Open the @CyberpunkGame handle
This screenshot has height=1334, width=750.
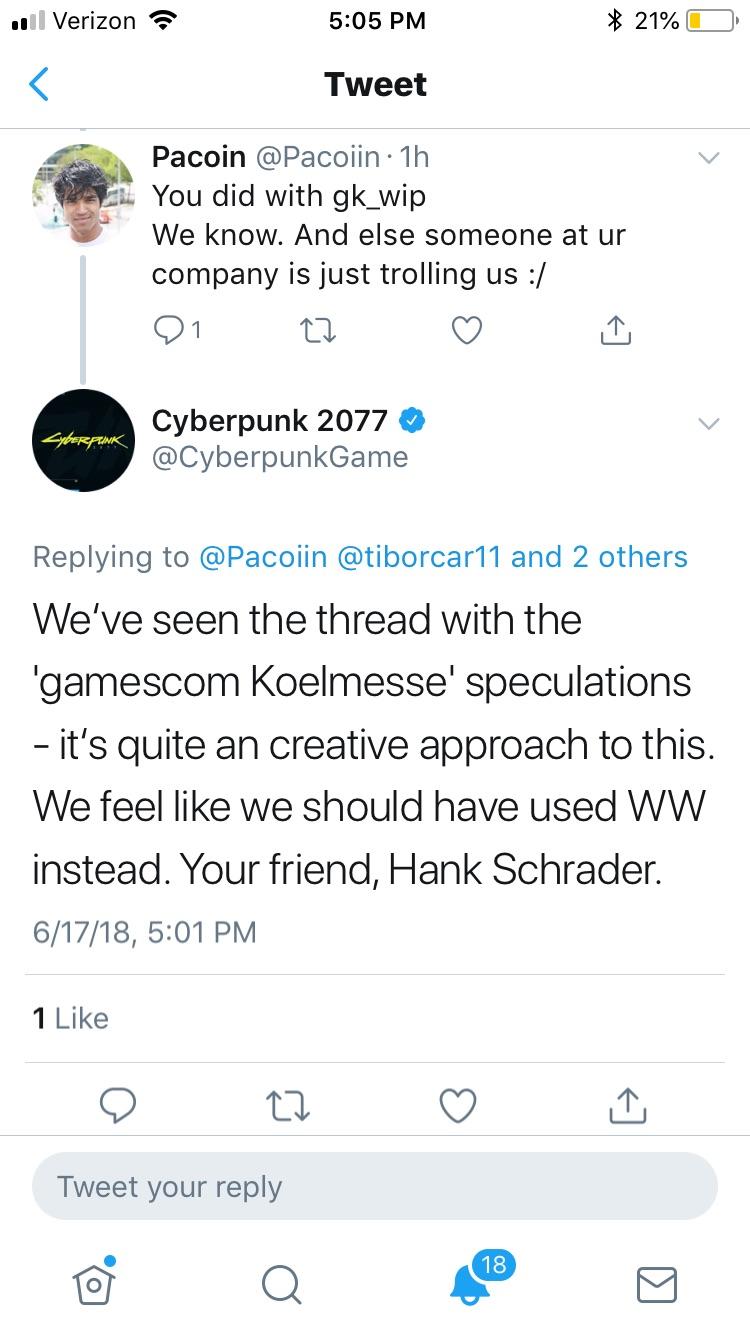[x=280, y=457]
